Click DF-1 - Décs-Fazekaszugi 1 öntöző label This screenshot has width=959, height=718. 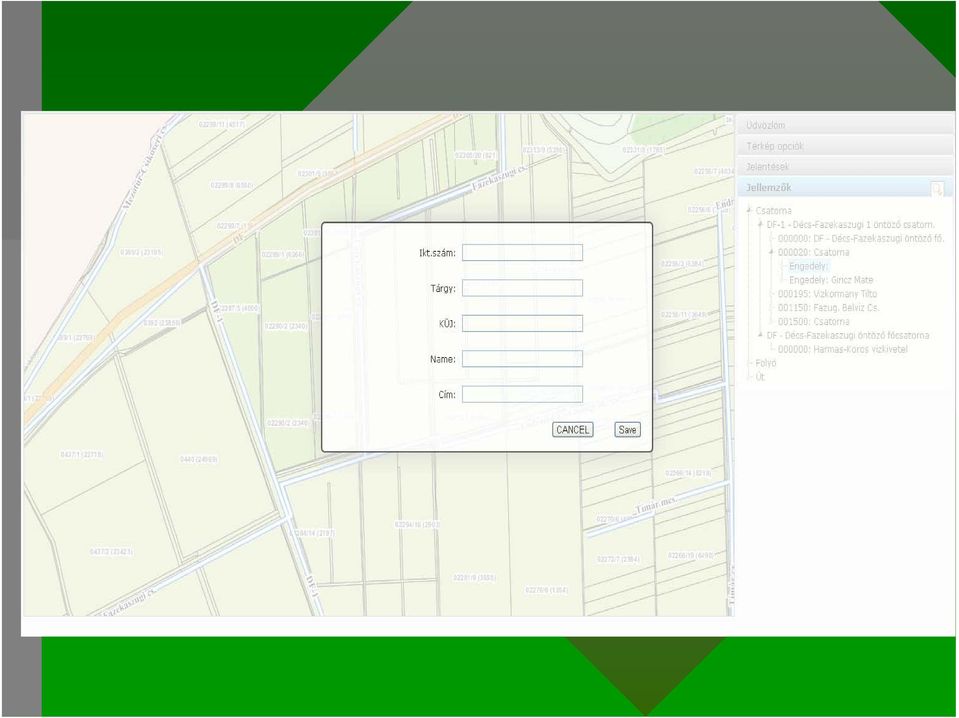click(850, 224)
